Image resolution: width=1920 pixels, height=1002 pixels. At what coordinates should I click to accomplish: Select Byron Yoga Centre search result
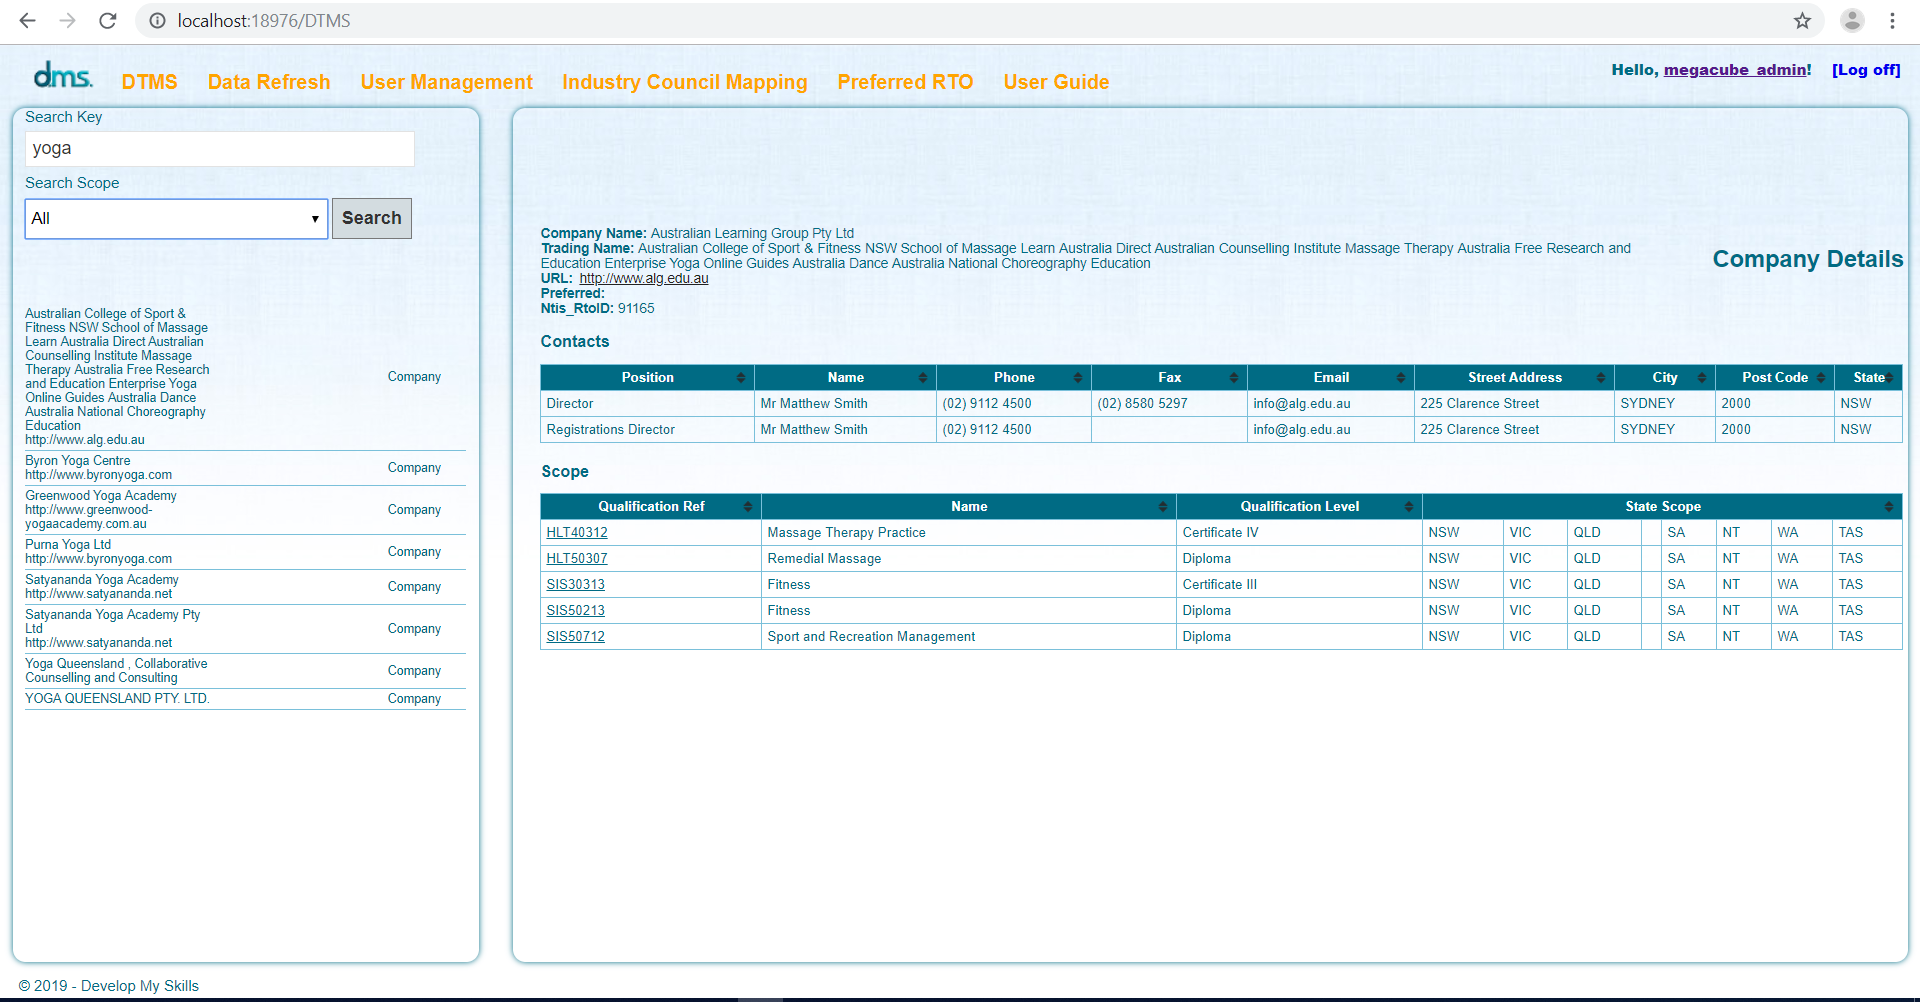click(x=245, y=467)
